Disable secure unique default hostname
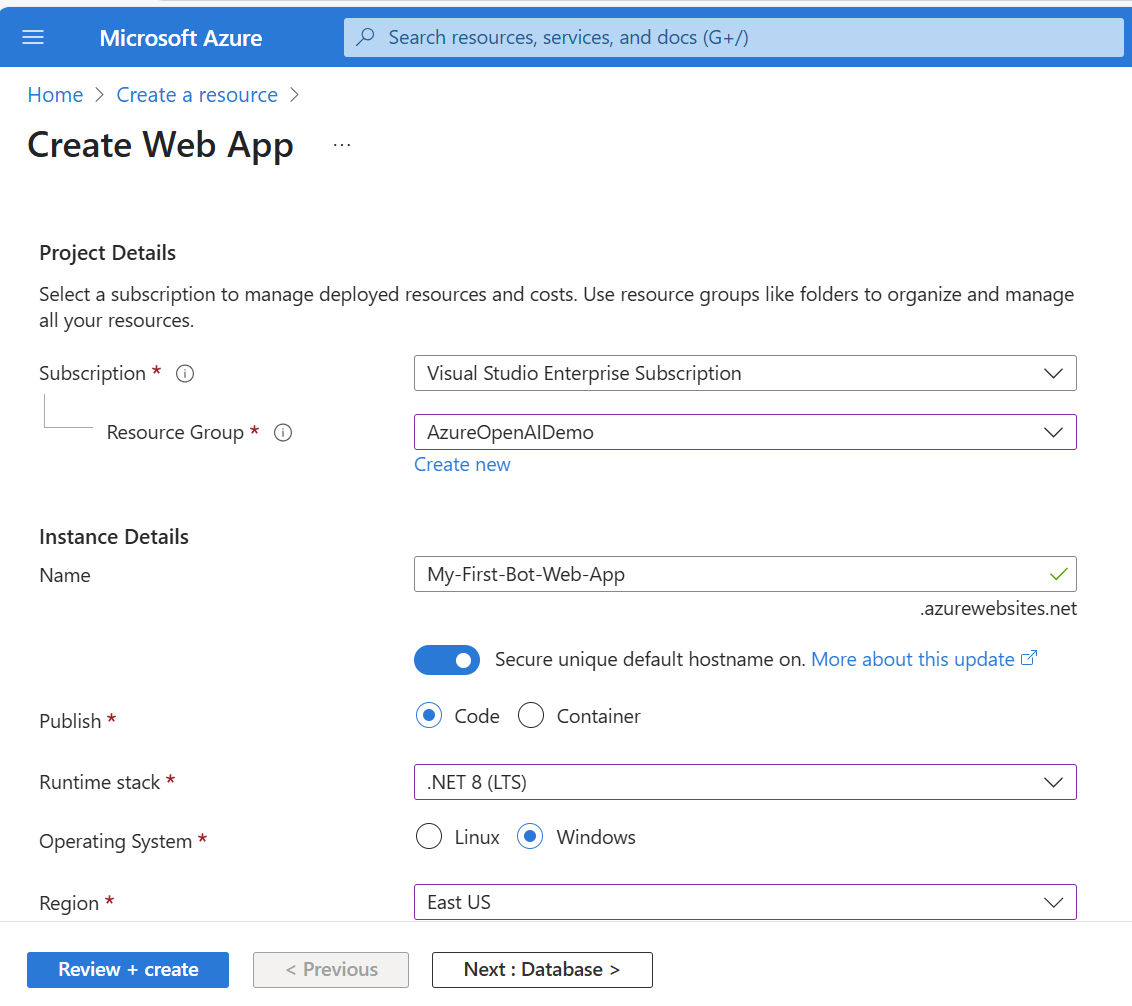Viewport: 1132px width, 1006px height. point(447,660)
